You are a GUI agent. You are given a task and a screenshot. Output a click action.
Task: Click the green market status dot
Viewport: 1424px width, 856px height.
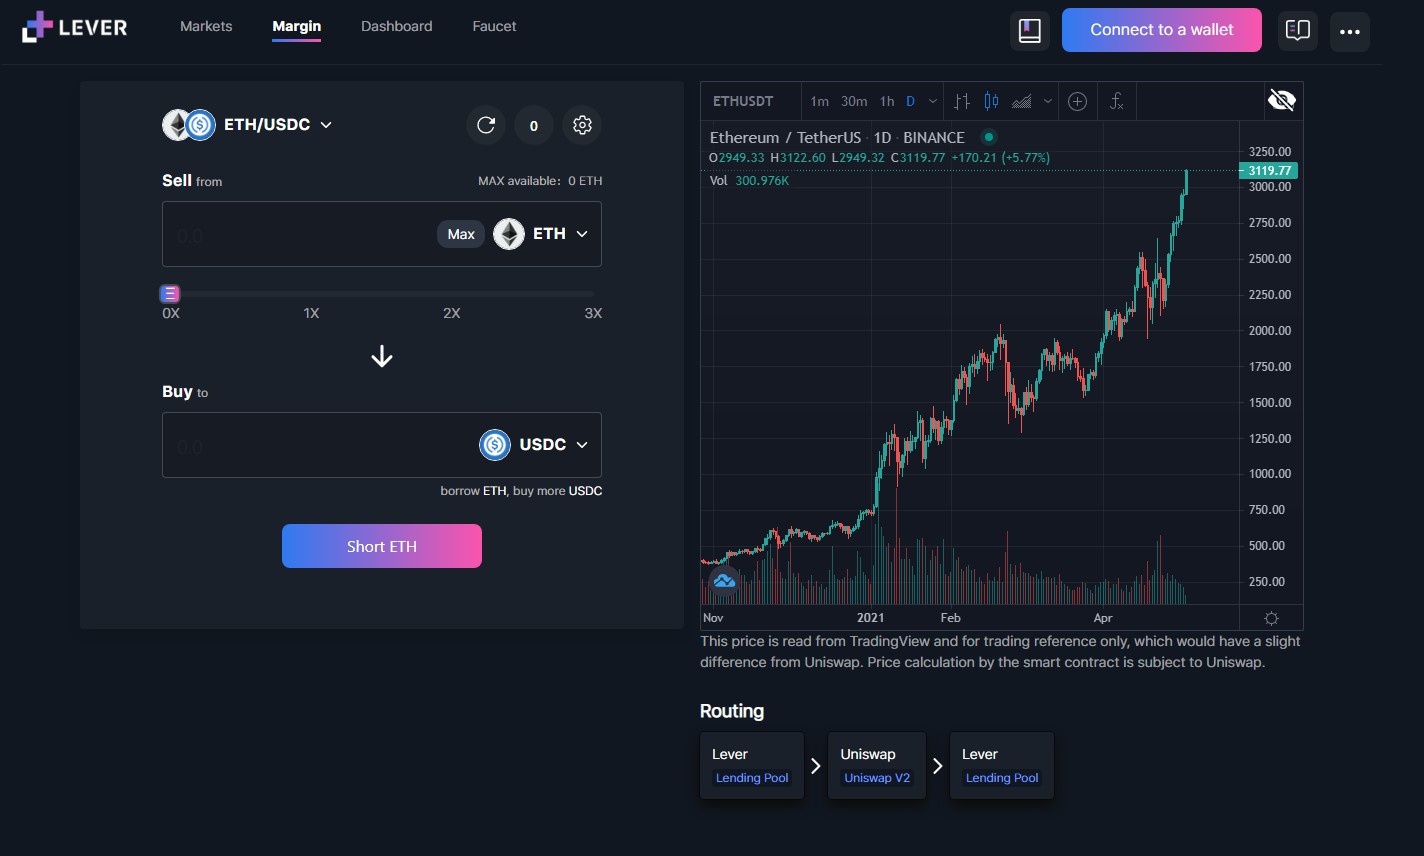989,137
